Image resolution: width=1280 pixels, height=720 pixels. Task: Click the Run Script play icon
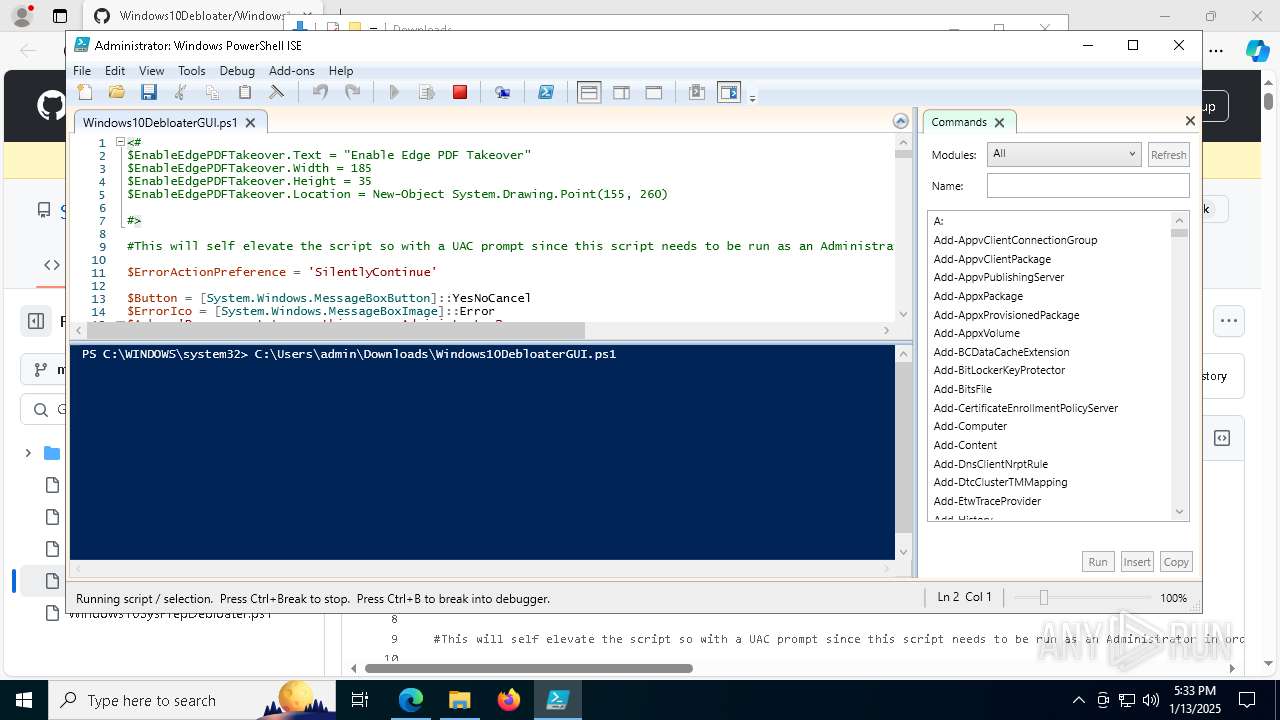(394, 92)
